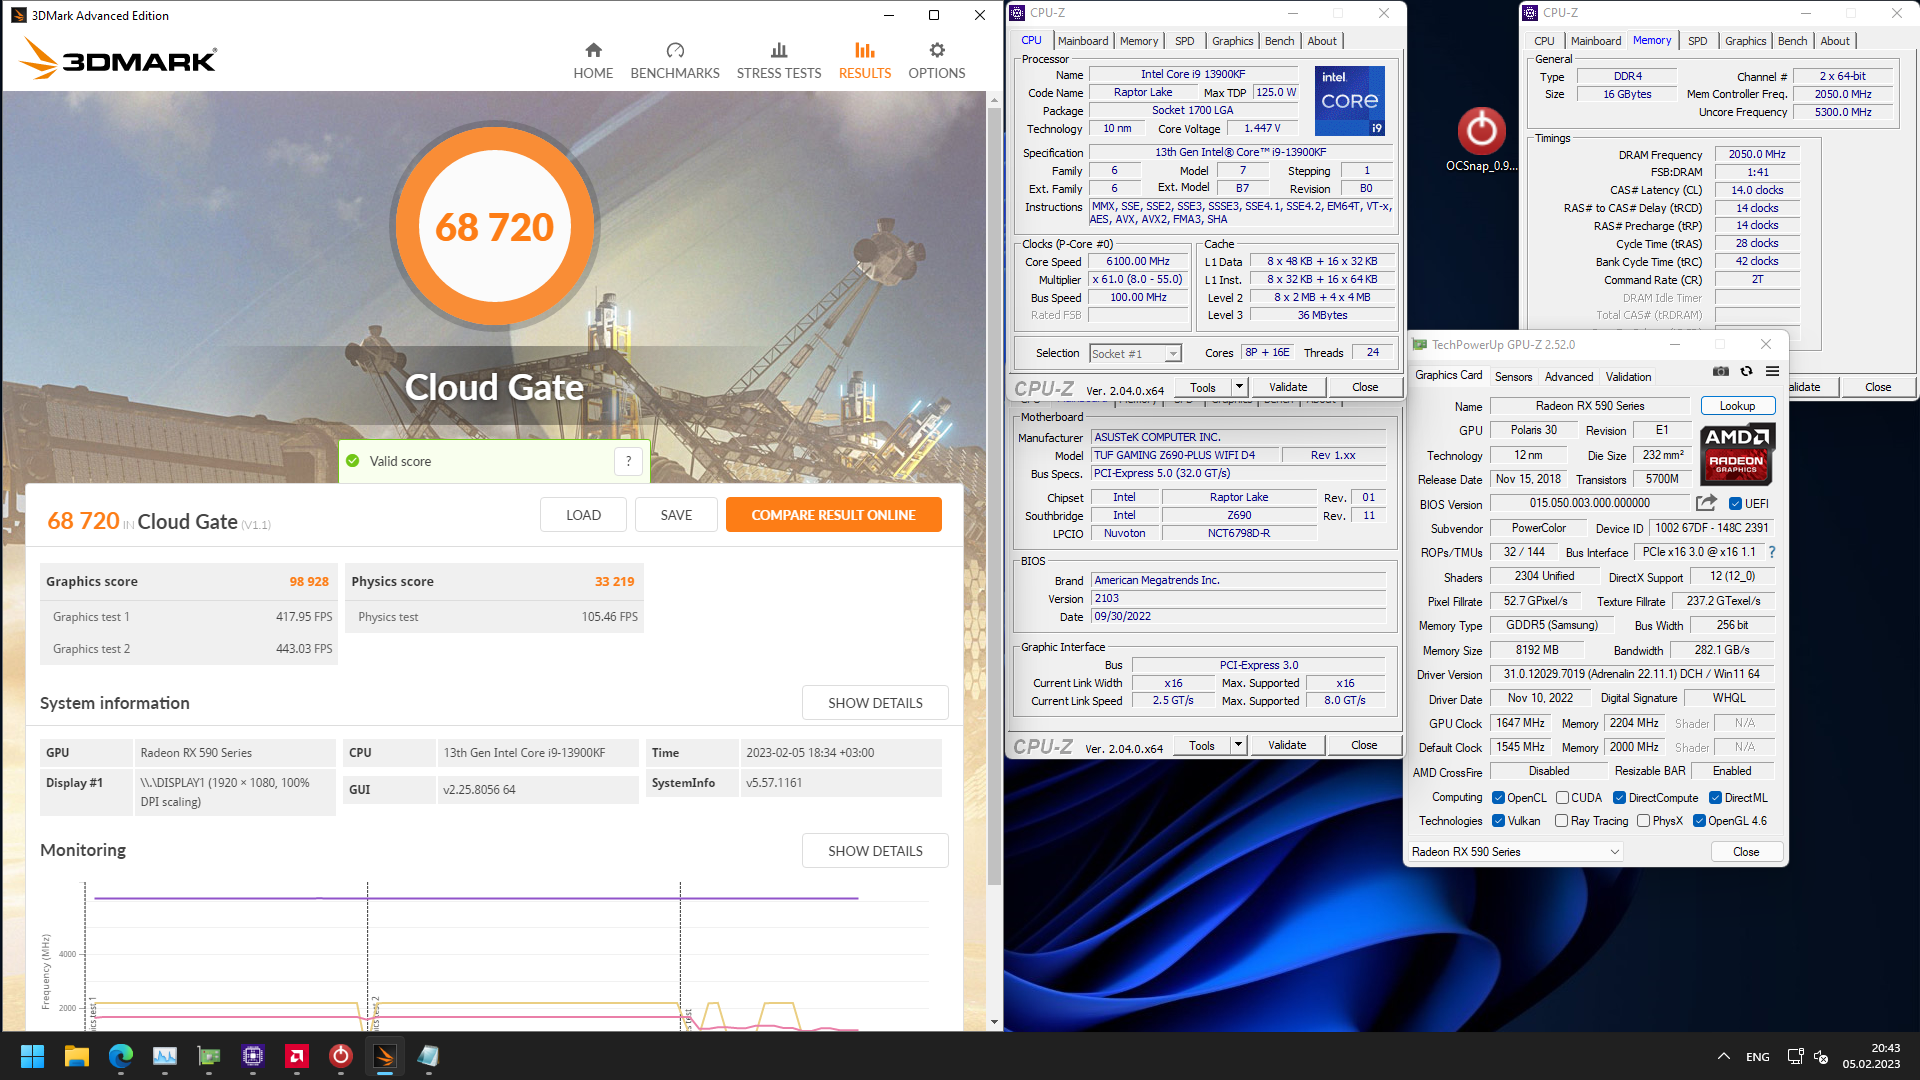Open the Windows Start menu
This screenshot has width=1920, height=1080.
point(32,1056)
